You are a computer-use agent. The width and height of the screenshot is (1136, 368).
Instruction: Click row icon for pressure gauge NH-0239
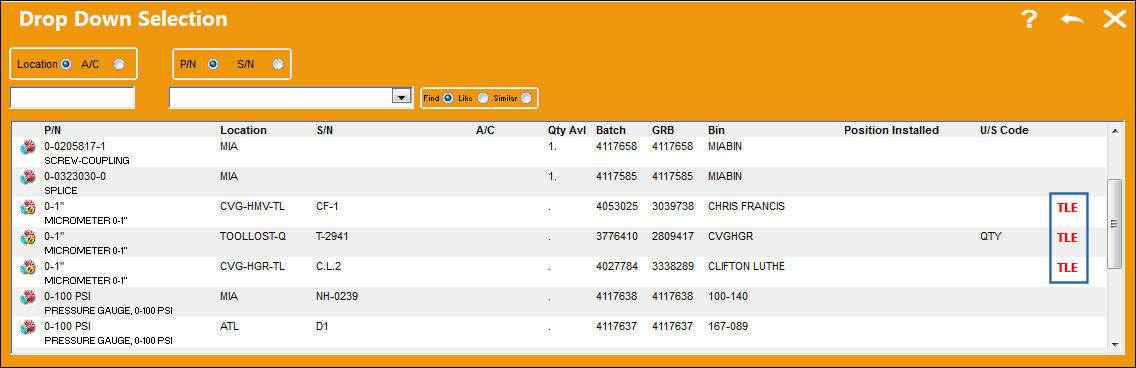coord(28,297)
